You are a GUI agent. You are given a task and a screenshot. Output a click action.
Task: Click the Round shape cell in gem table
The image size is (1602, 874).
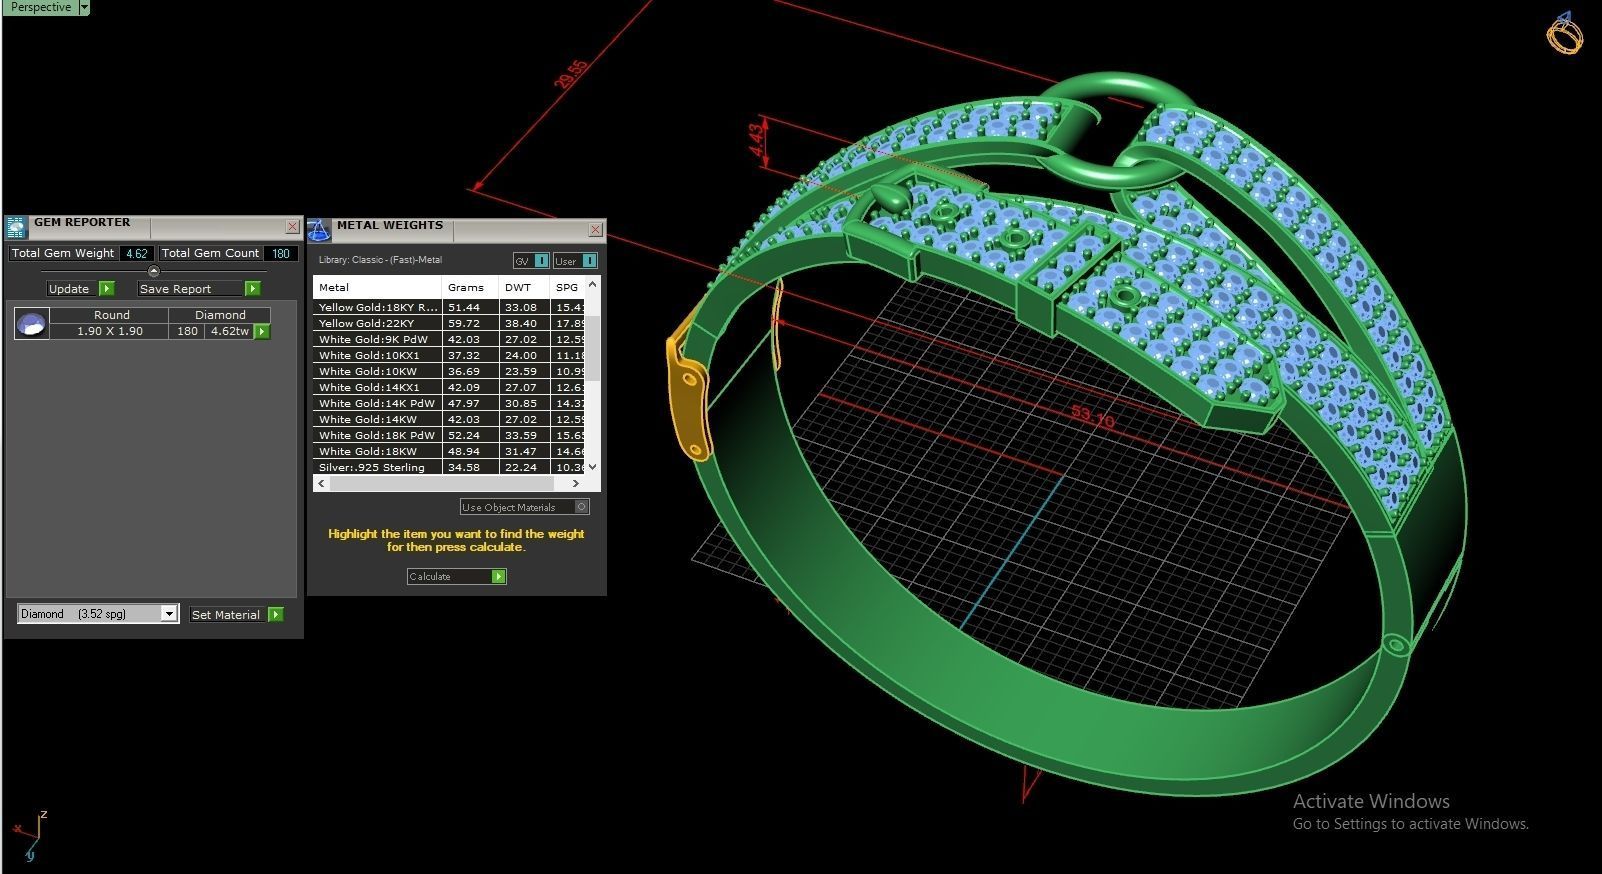[x=111, y=315]
